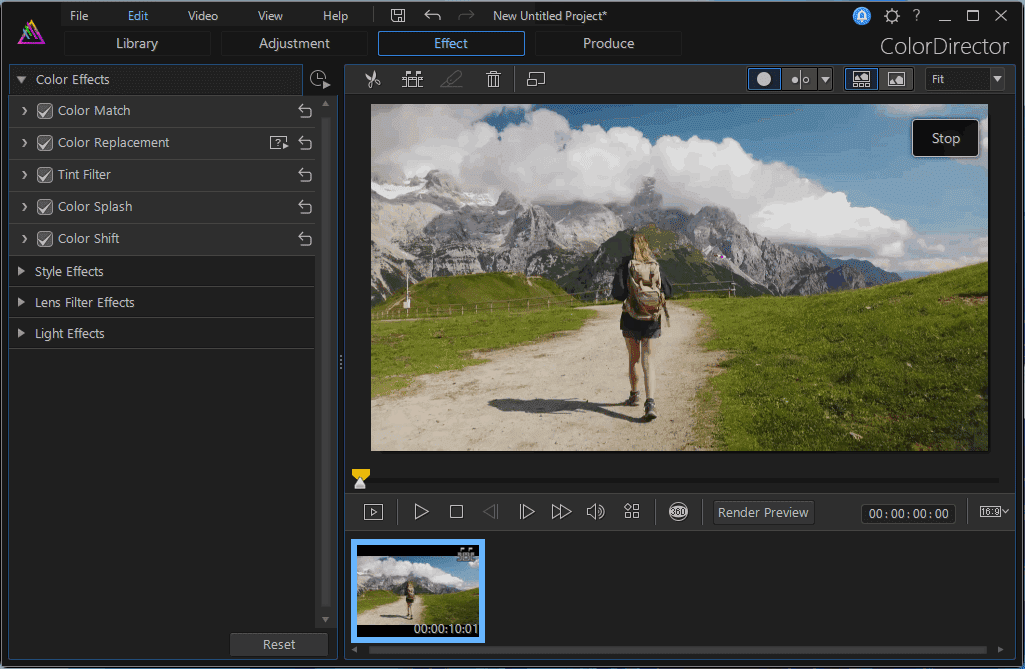Click the save project icon
Viewport: 1025px width, 669px height.
tap(398, 16)
